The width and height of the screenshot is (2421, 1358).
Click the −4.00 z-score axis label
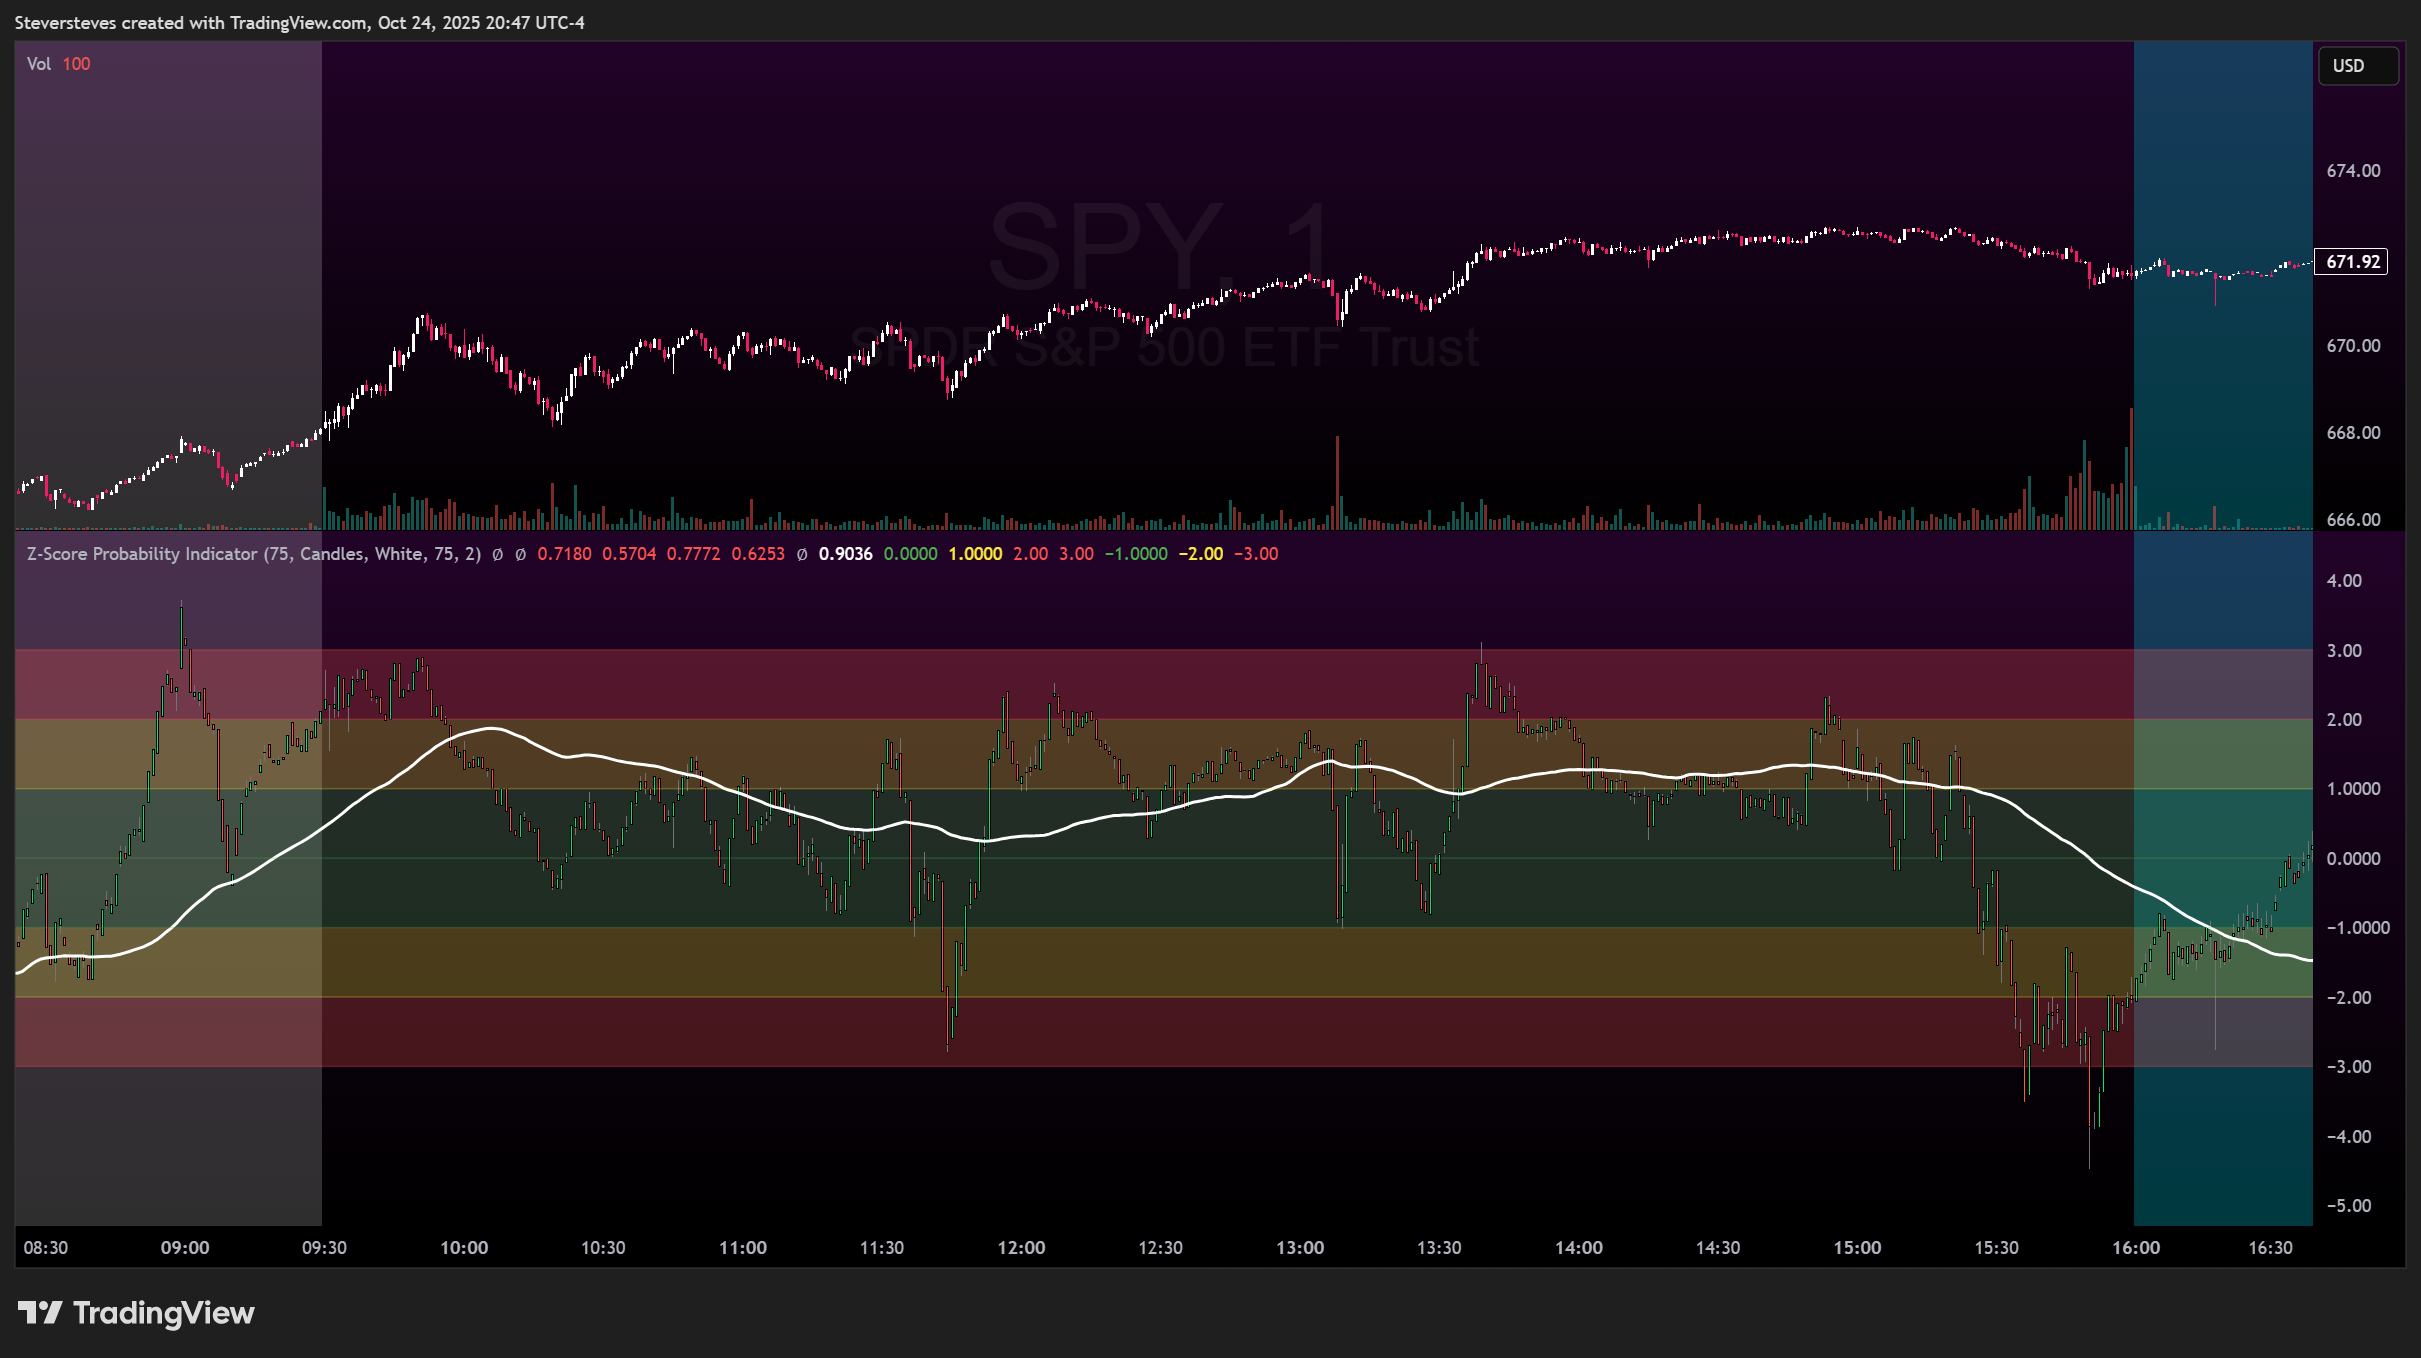coord(2348,1137)
